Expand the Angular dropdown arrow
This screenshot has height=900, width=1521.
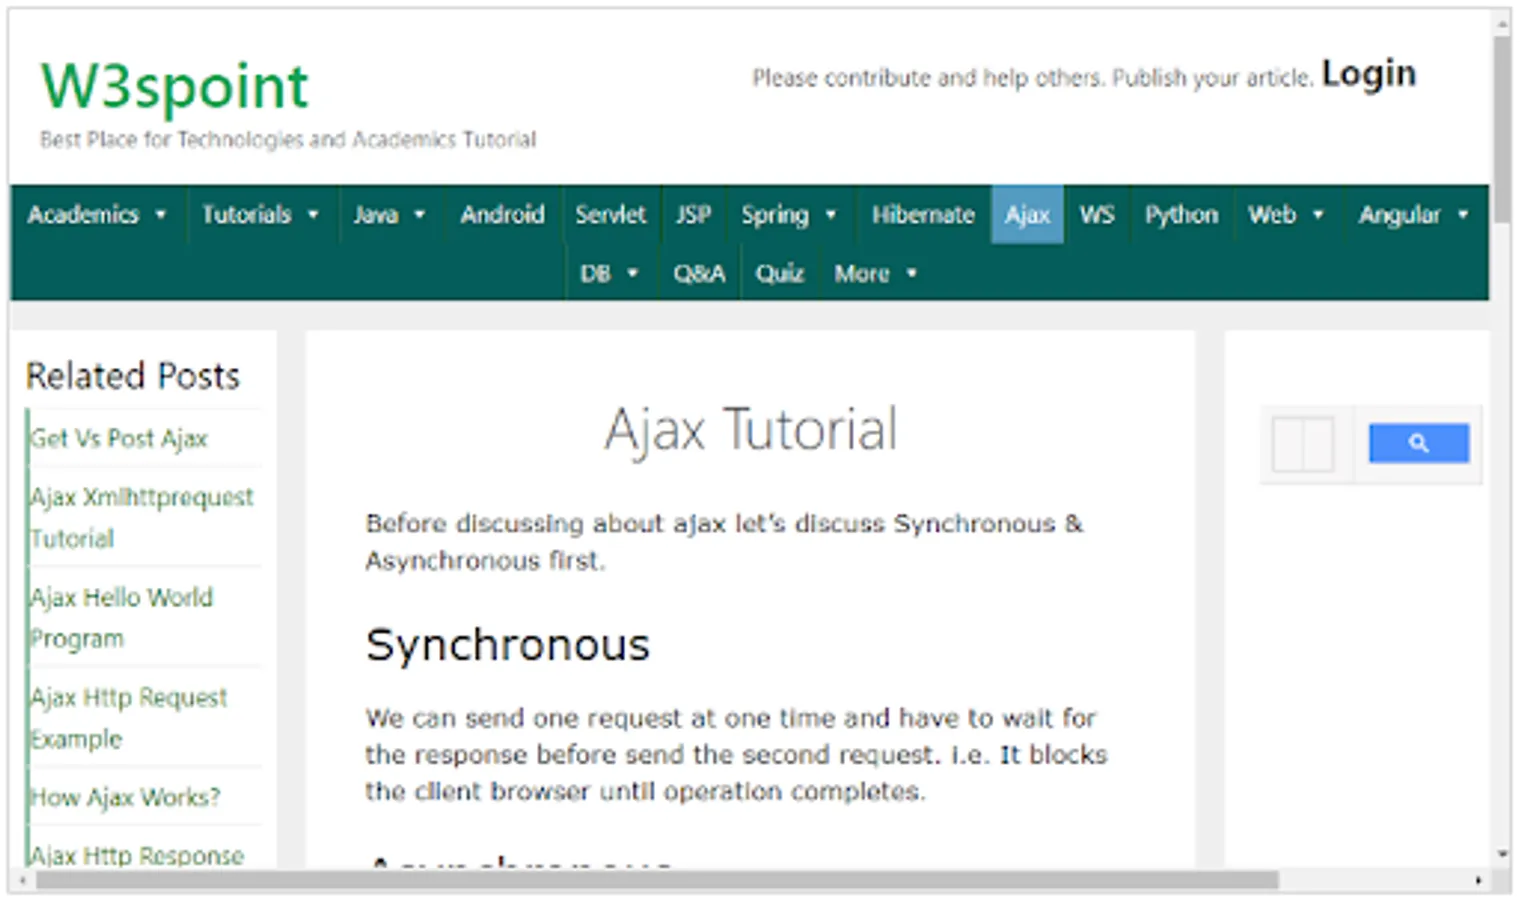point(1463,215)
